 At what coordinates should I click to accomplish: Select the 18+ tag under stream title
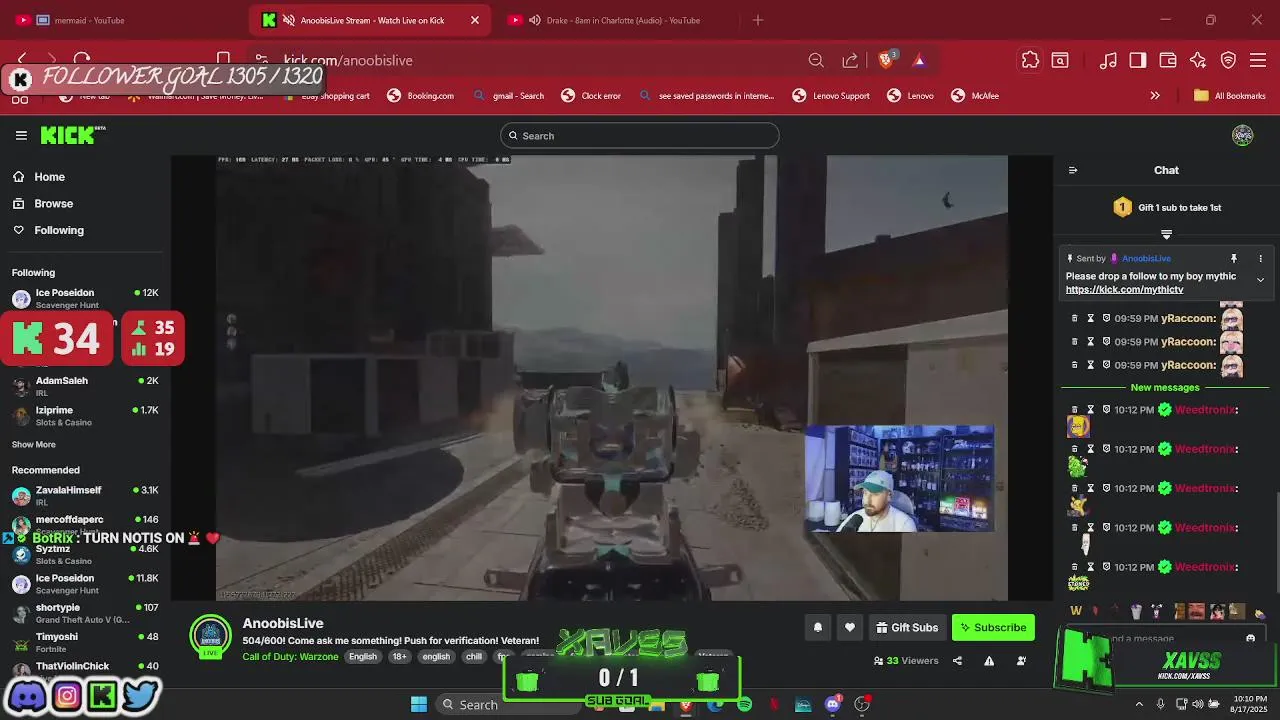click(400, 656)
